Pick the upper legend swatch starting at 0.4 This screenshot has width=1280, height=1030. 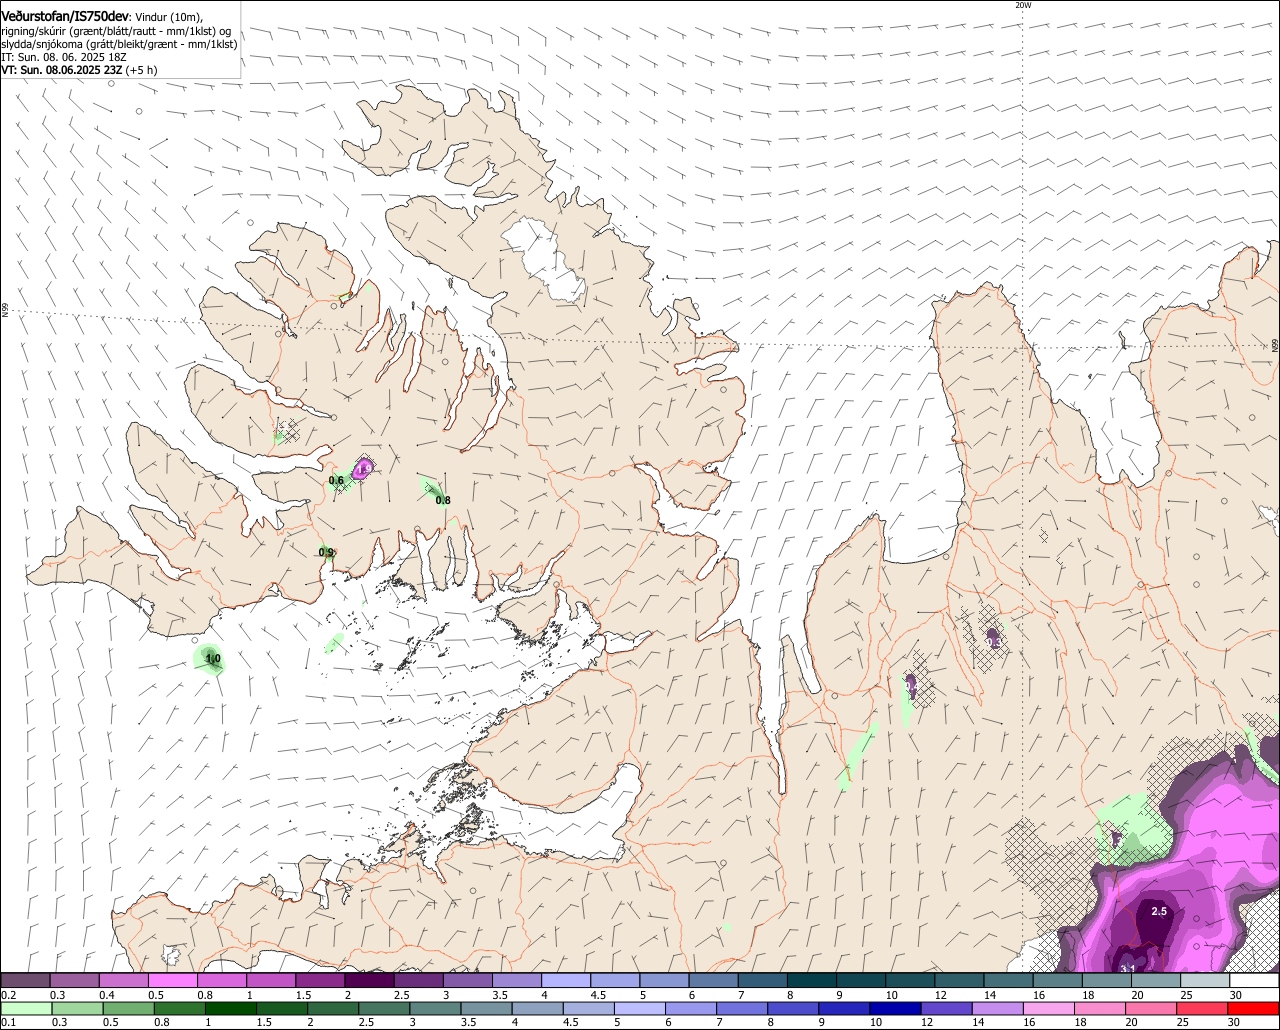coord(124,981)
